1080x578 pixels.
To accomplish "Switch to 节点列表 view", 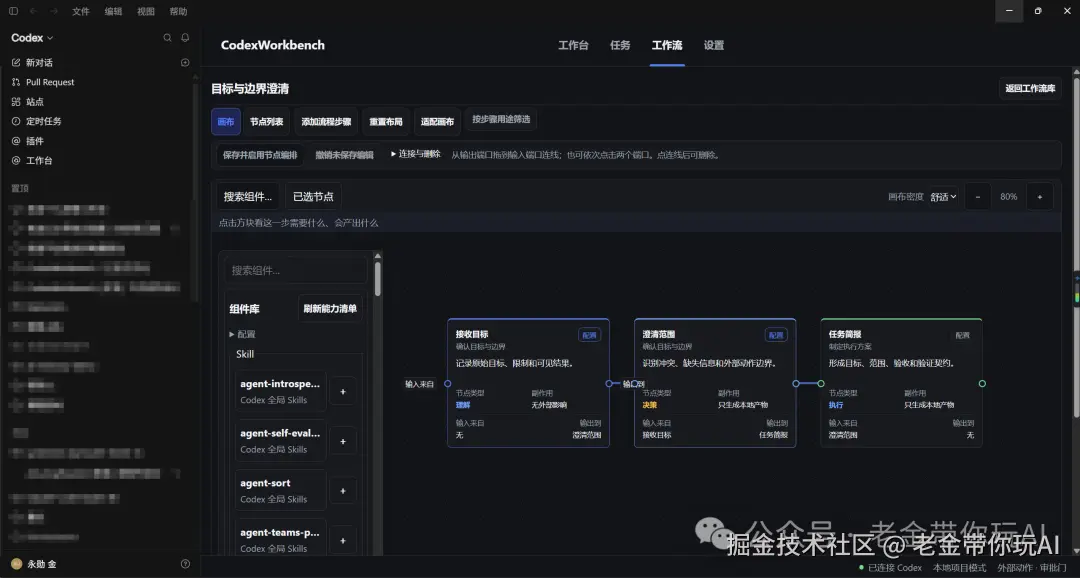I will coord(267,122).
